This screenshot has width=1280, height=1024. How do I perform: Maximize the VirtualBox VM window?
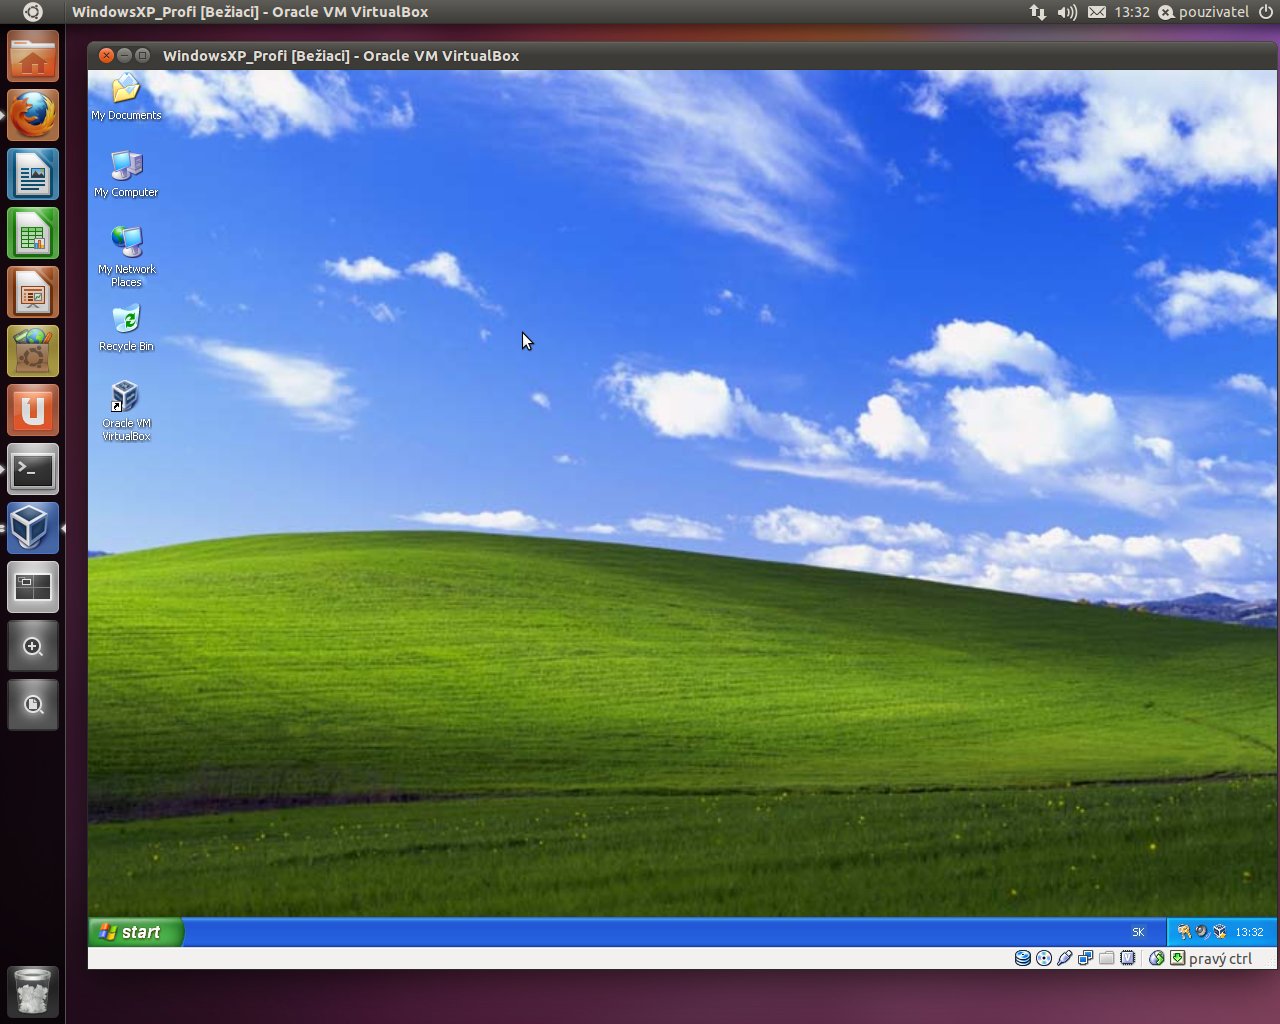point(142,55)
